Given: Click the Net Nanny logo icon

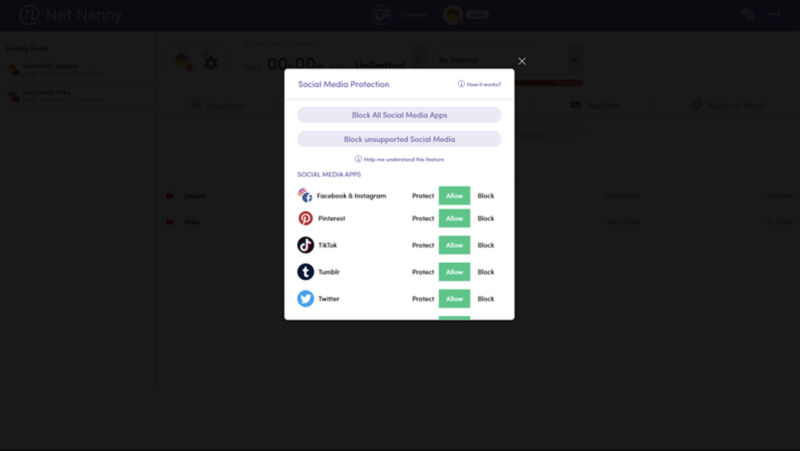Looking at the screenshot, I should (x=29, y=14).
